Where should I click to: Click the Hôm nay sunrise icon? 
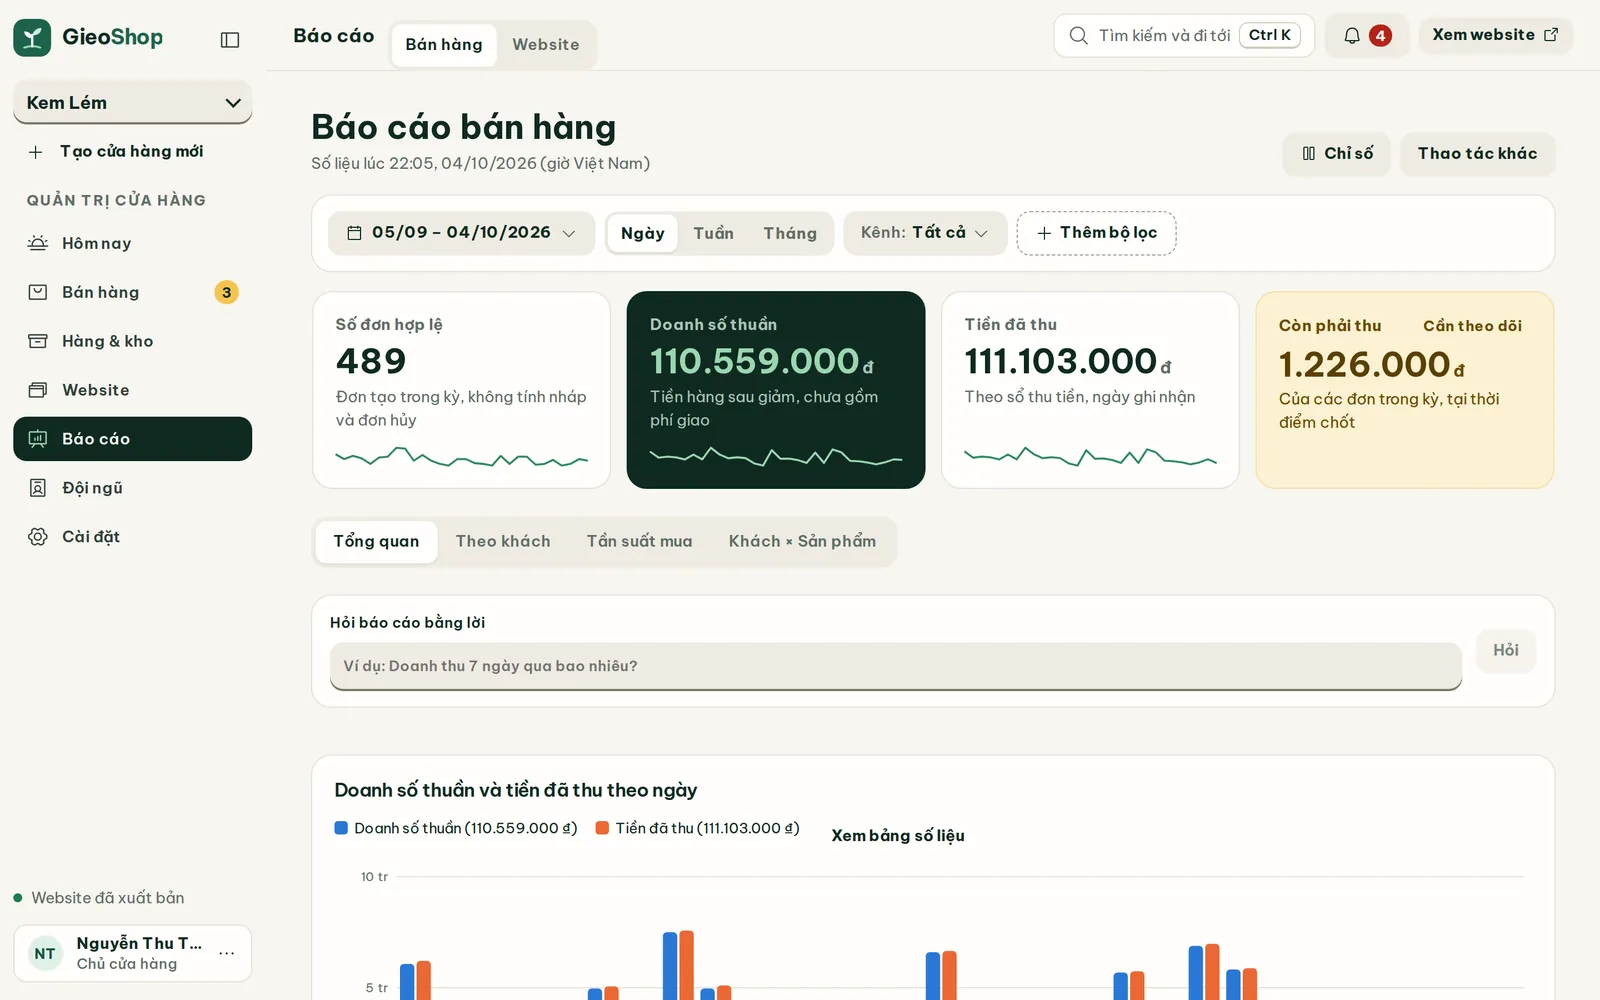coord(38,243)
